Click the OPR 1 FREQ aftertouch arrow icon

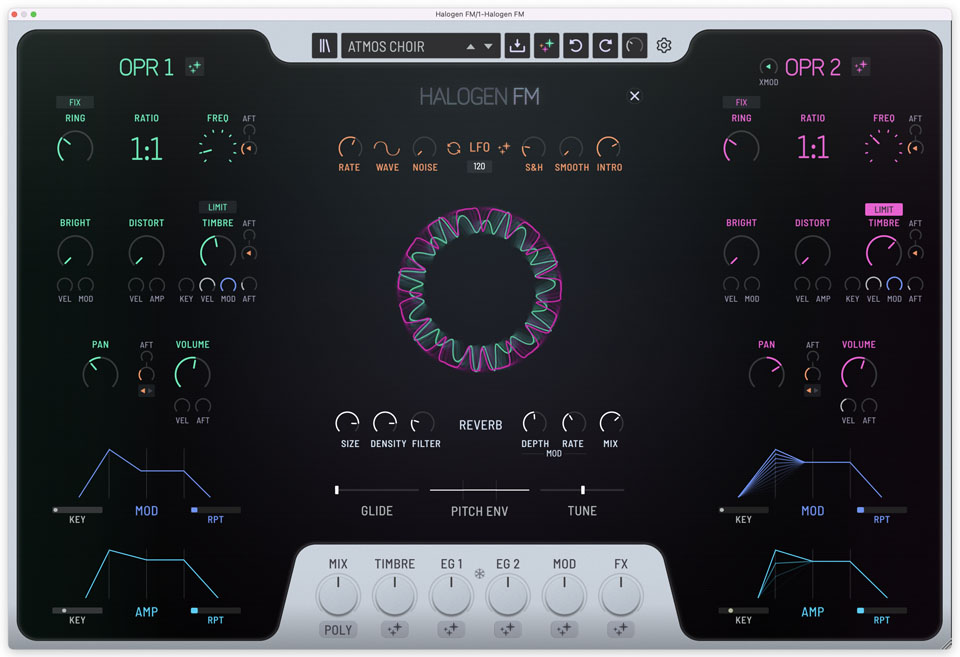249,149
